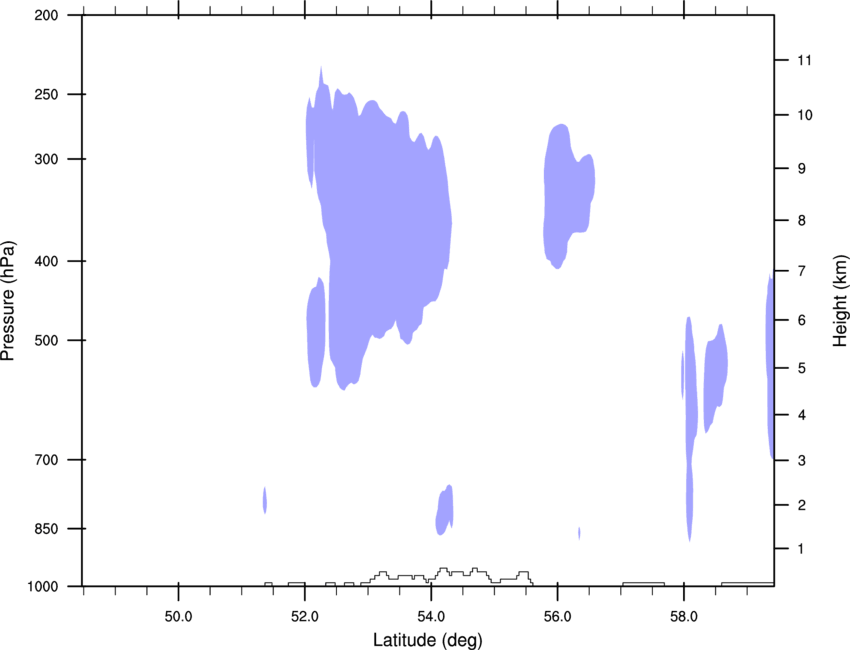Click the 400 pressure tick label
Screen dimensions: 850x650
[x=46, y=261]
